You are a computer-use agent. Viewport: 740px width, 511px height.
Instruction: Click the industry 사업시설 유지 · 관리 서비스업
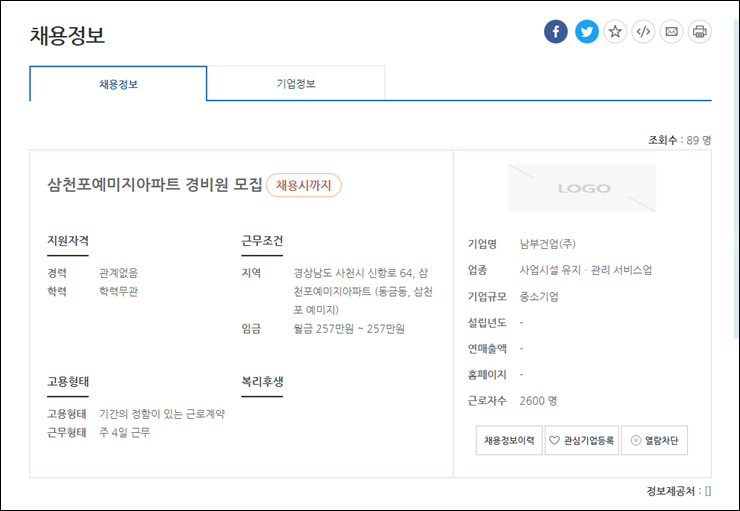click(x=586, y=270)
